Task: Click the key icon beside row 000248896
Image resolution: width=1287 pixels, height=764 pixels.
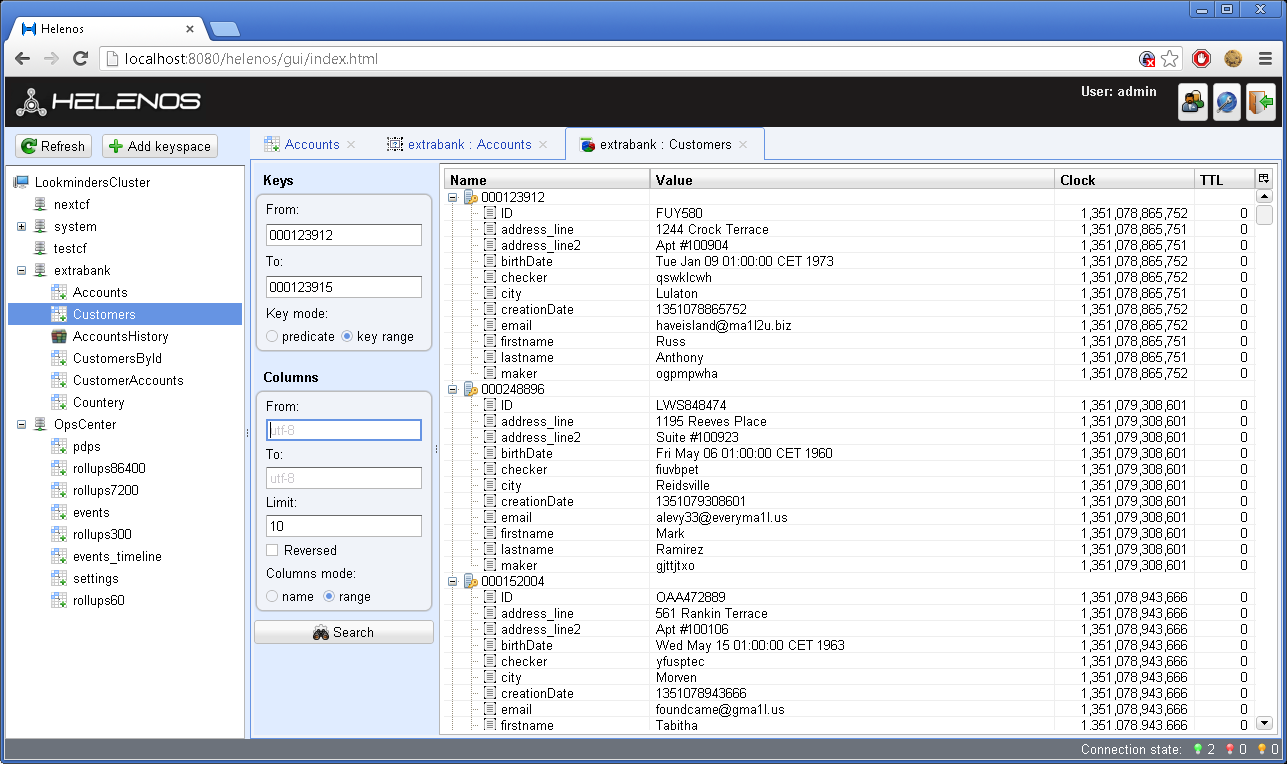Action: (x=469, y=389)
